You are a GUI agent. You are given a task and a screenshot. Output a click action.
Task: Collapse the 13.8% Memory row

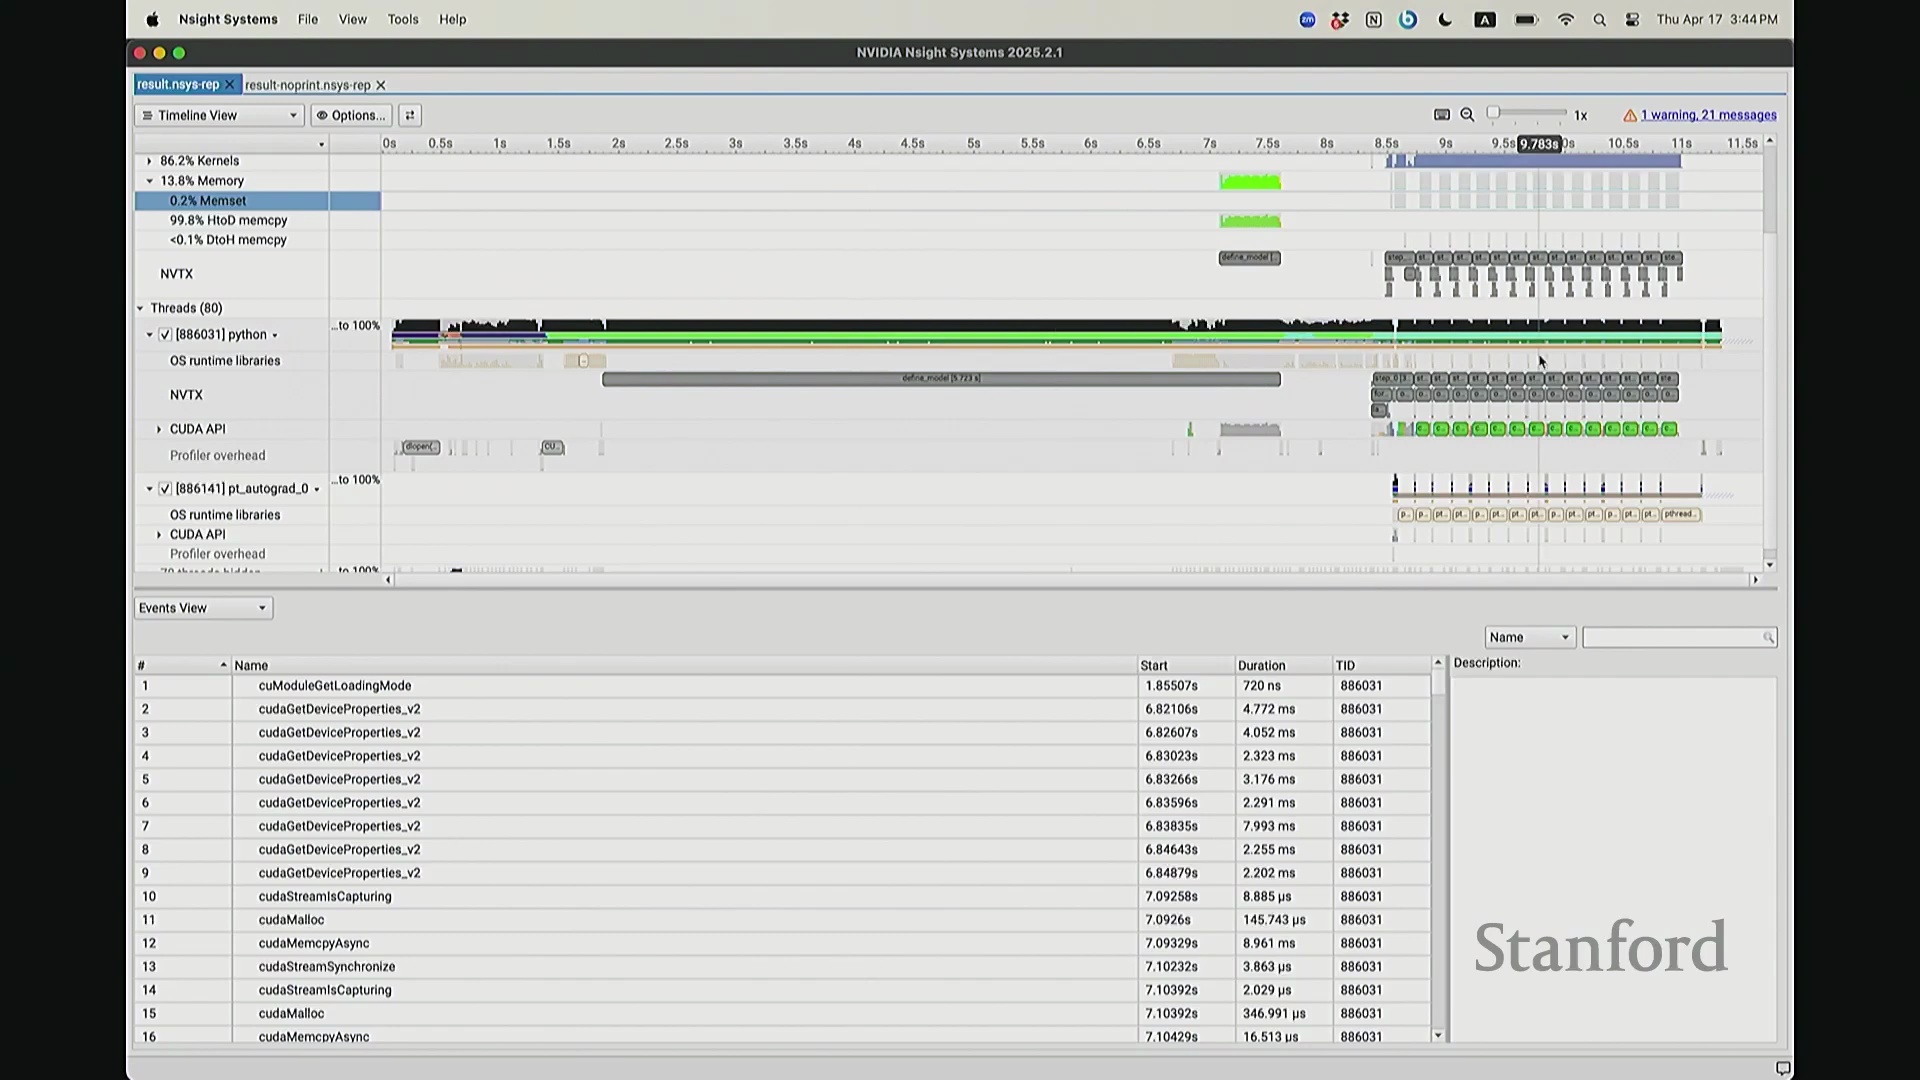[150, 181]
